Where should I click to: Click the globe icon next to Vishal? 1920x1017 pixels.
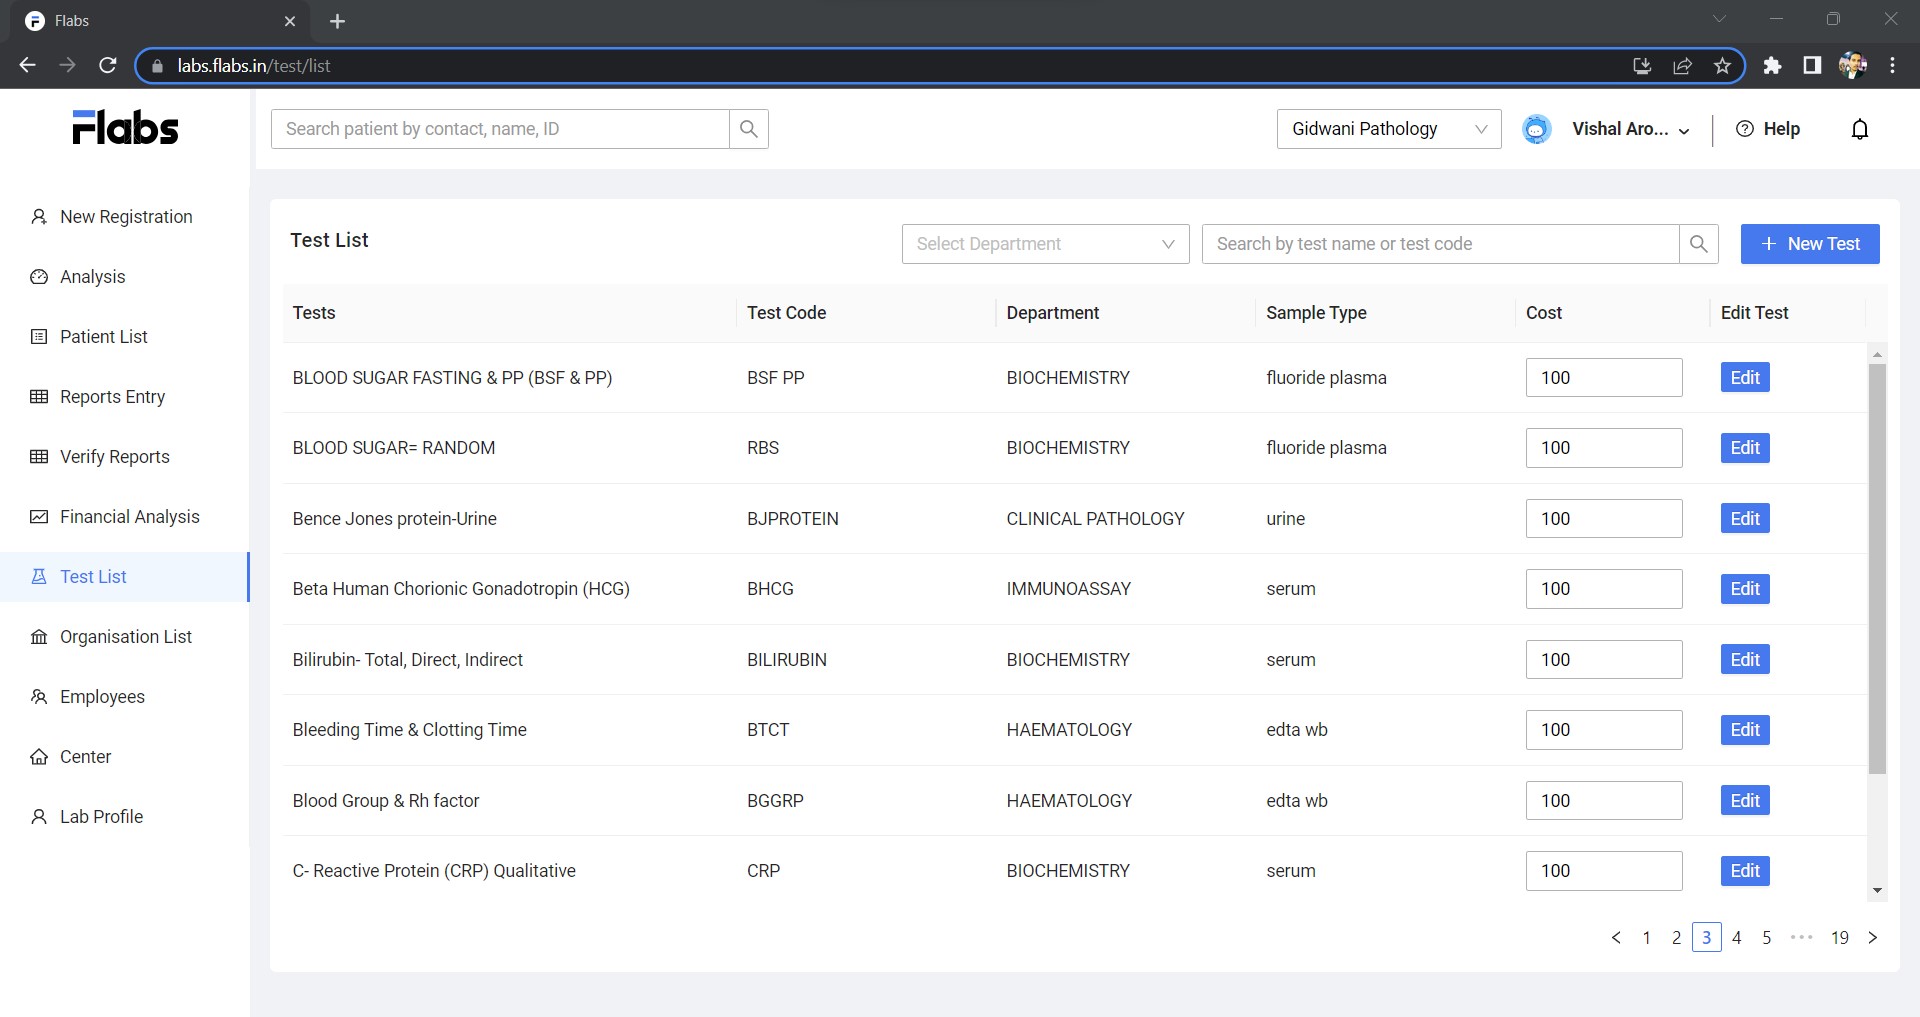[1536, 129]
